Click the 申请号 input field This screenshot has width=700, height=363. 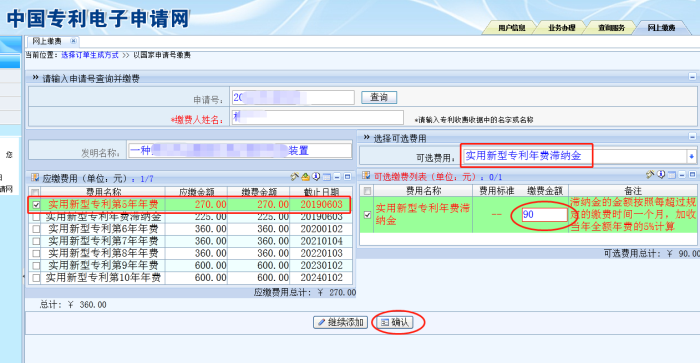coord(293,97)
